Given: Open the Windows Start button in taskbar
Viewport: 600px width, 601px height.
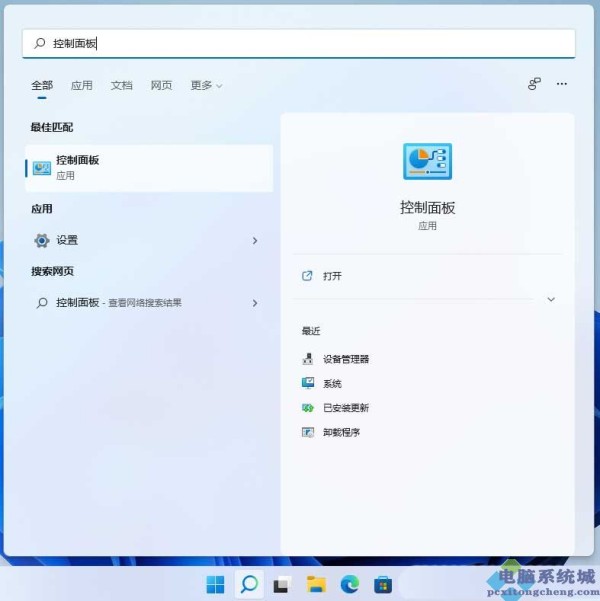Looking at the screenshot, I should tap(215, 585).
